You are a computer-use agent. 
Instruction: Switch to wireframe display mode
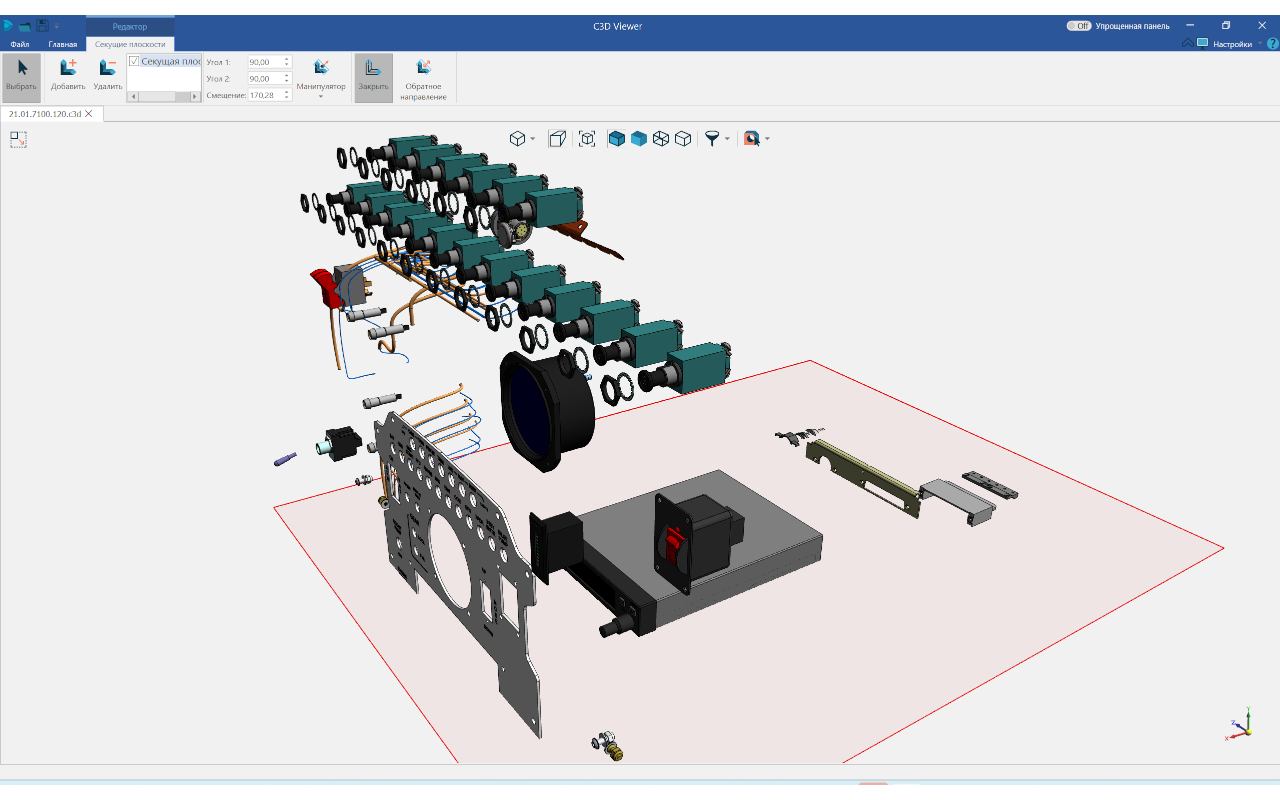661,139
